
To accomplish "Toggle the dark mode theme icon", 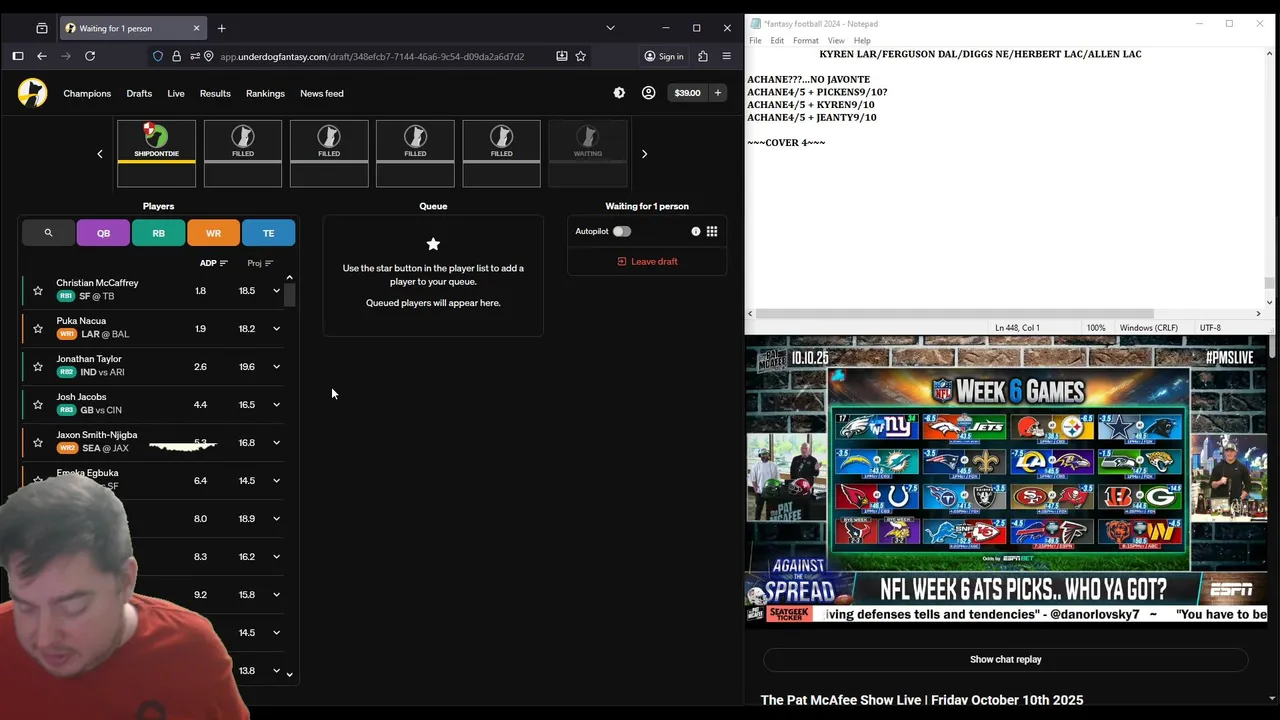I will pos(619,93).
